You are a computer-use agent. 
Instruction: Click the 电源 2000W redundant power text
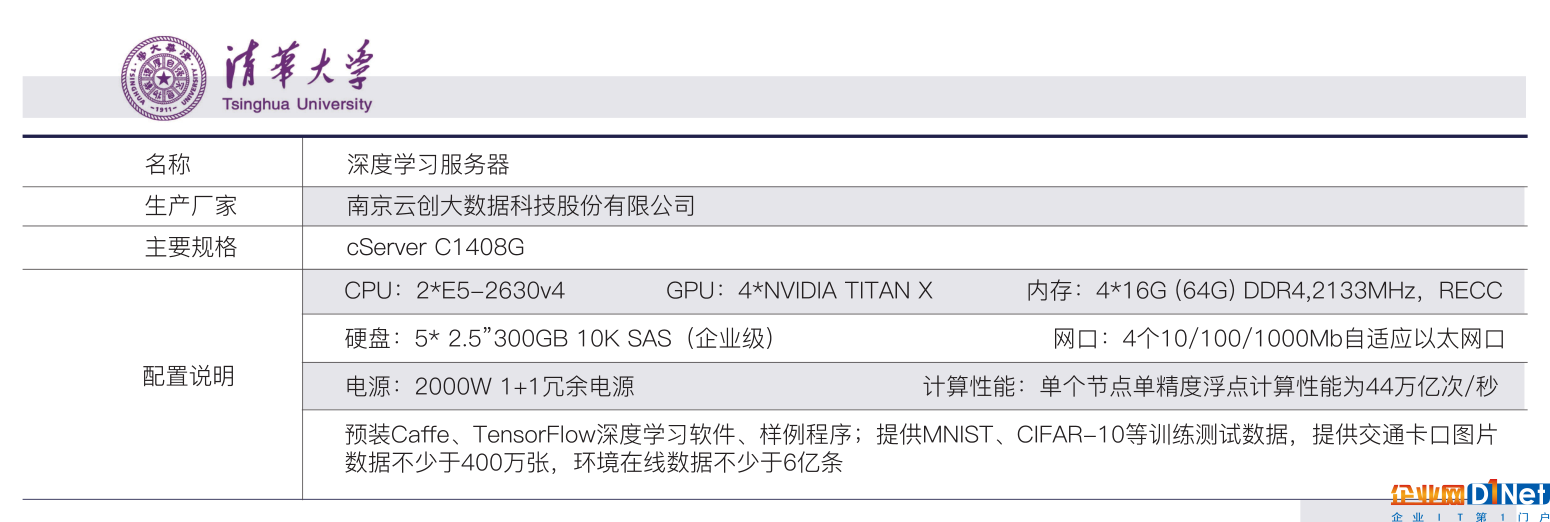click(x=489, y=387)
